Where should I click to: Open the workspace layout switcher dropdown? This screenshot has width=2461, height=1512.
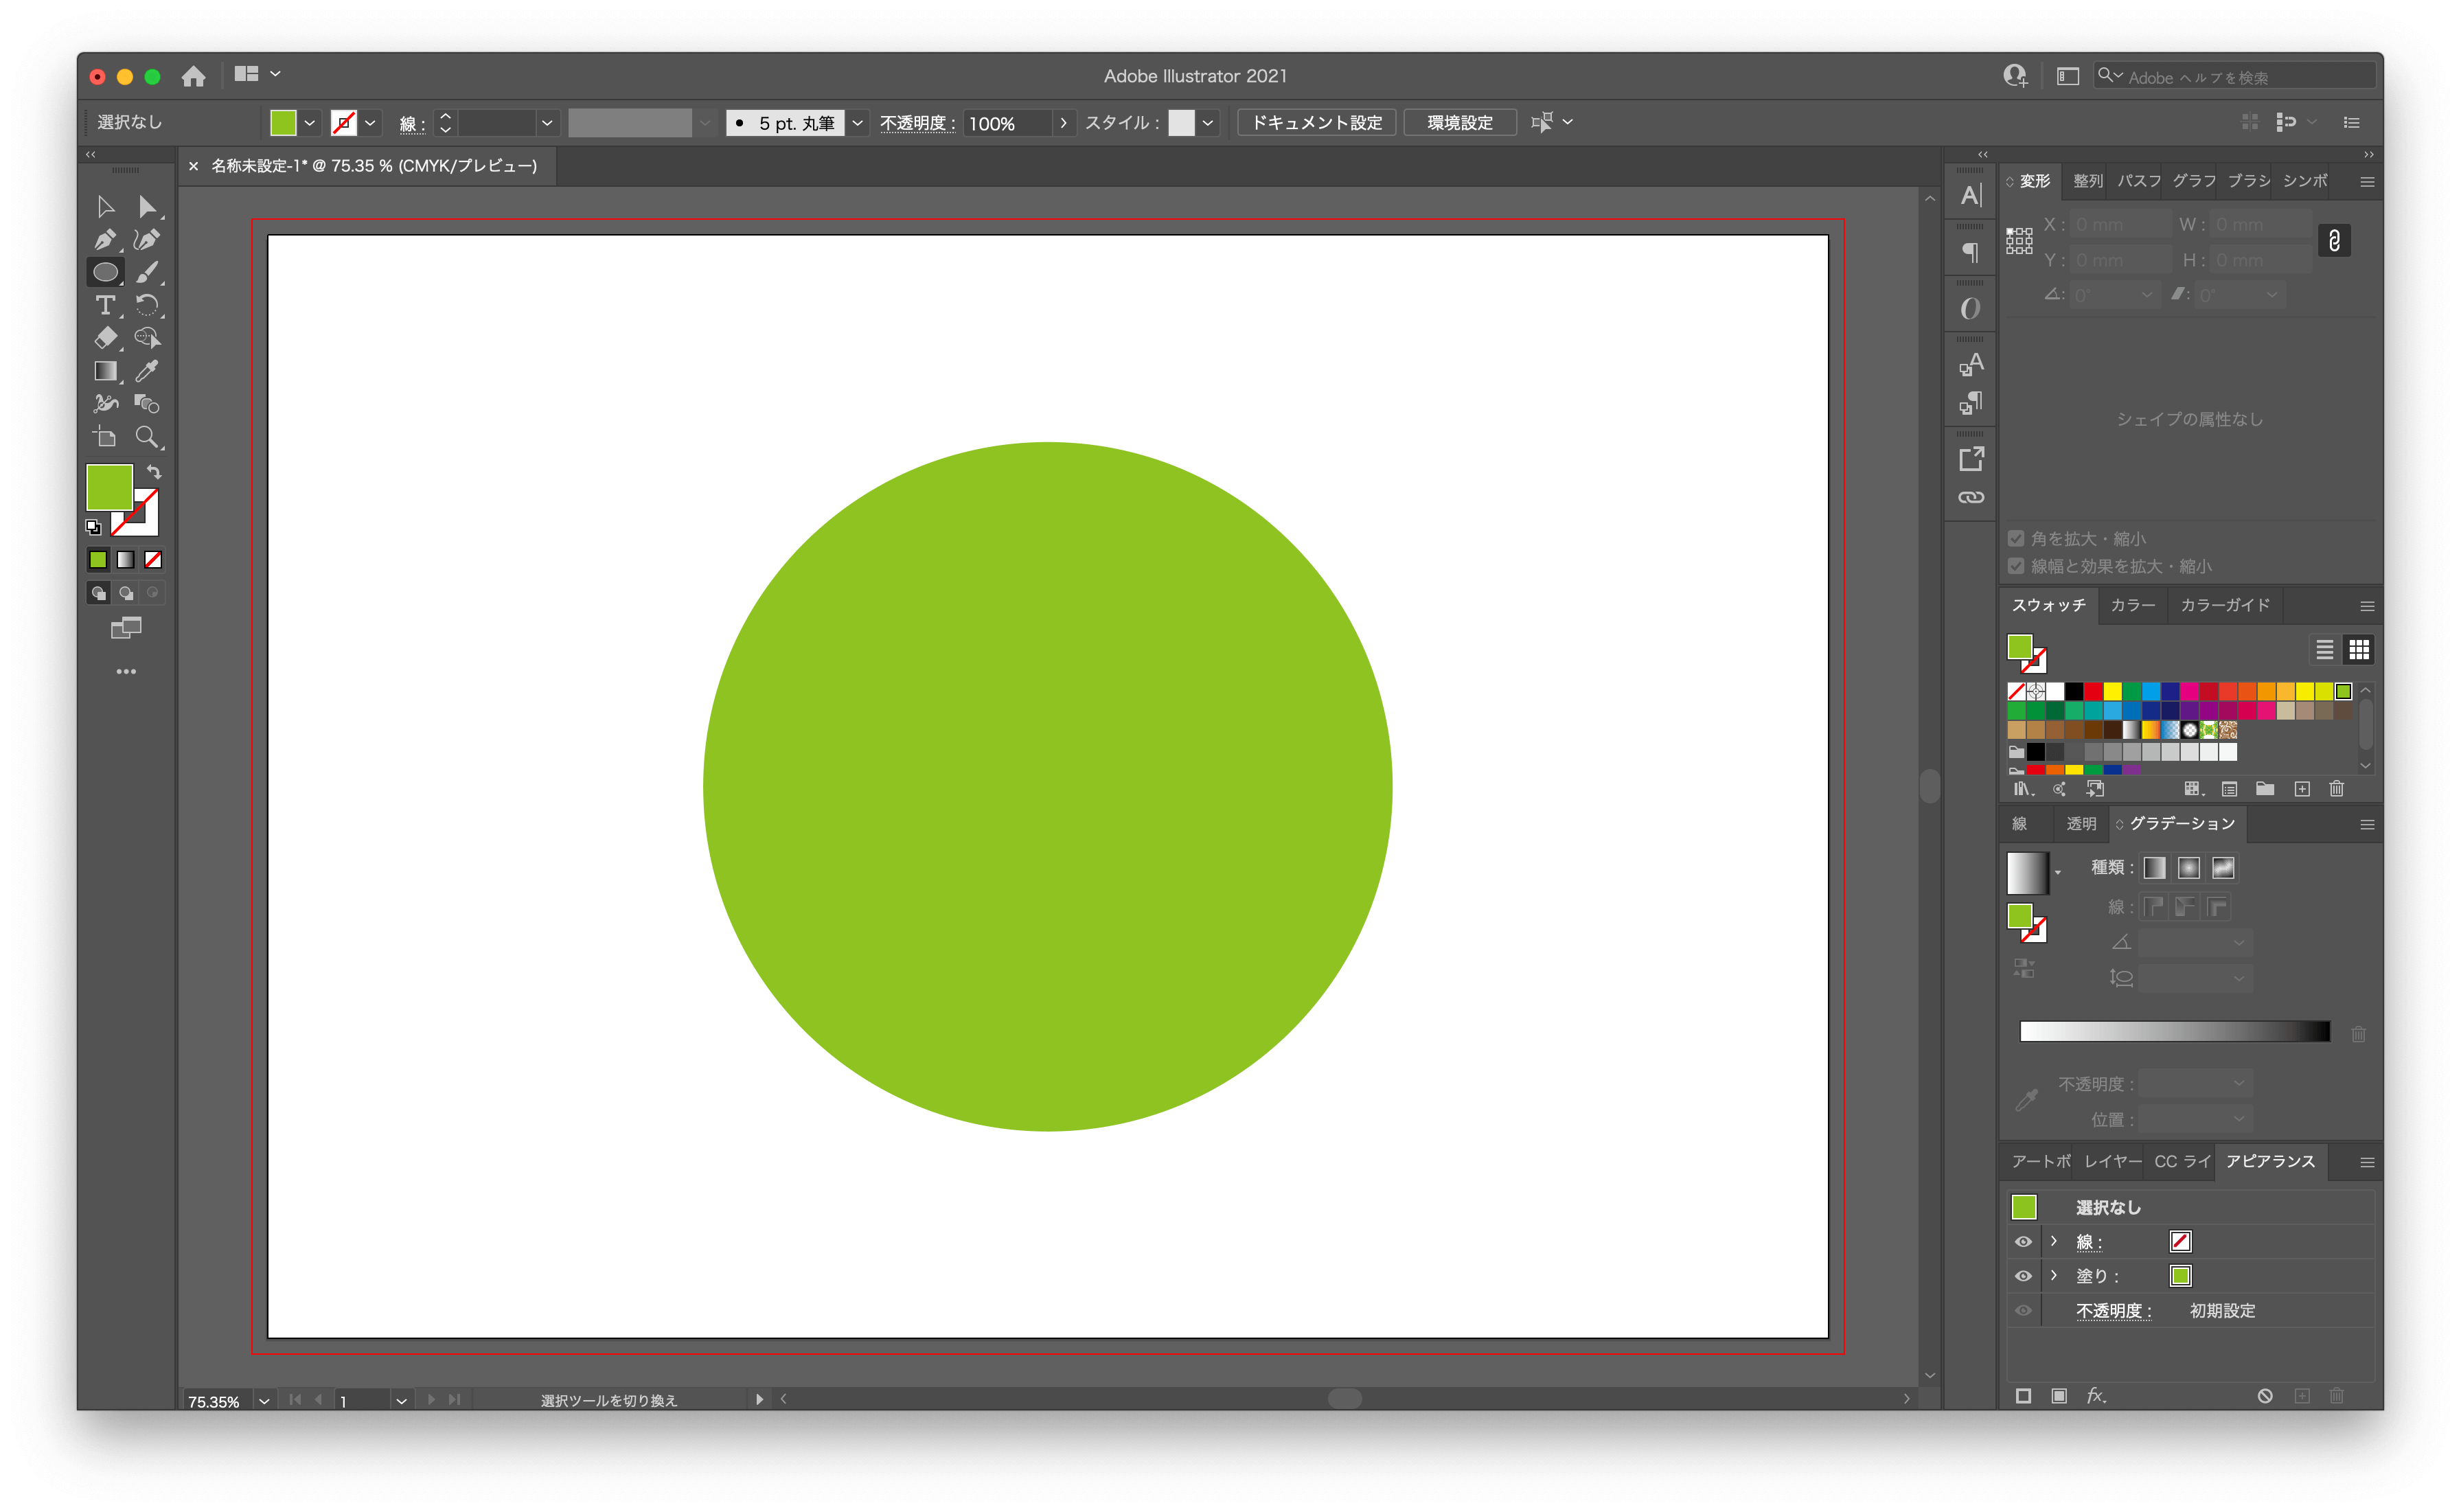(x=257, y=74)
